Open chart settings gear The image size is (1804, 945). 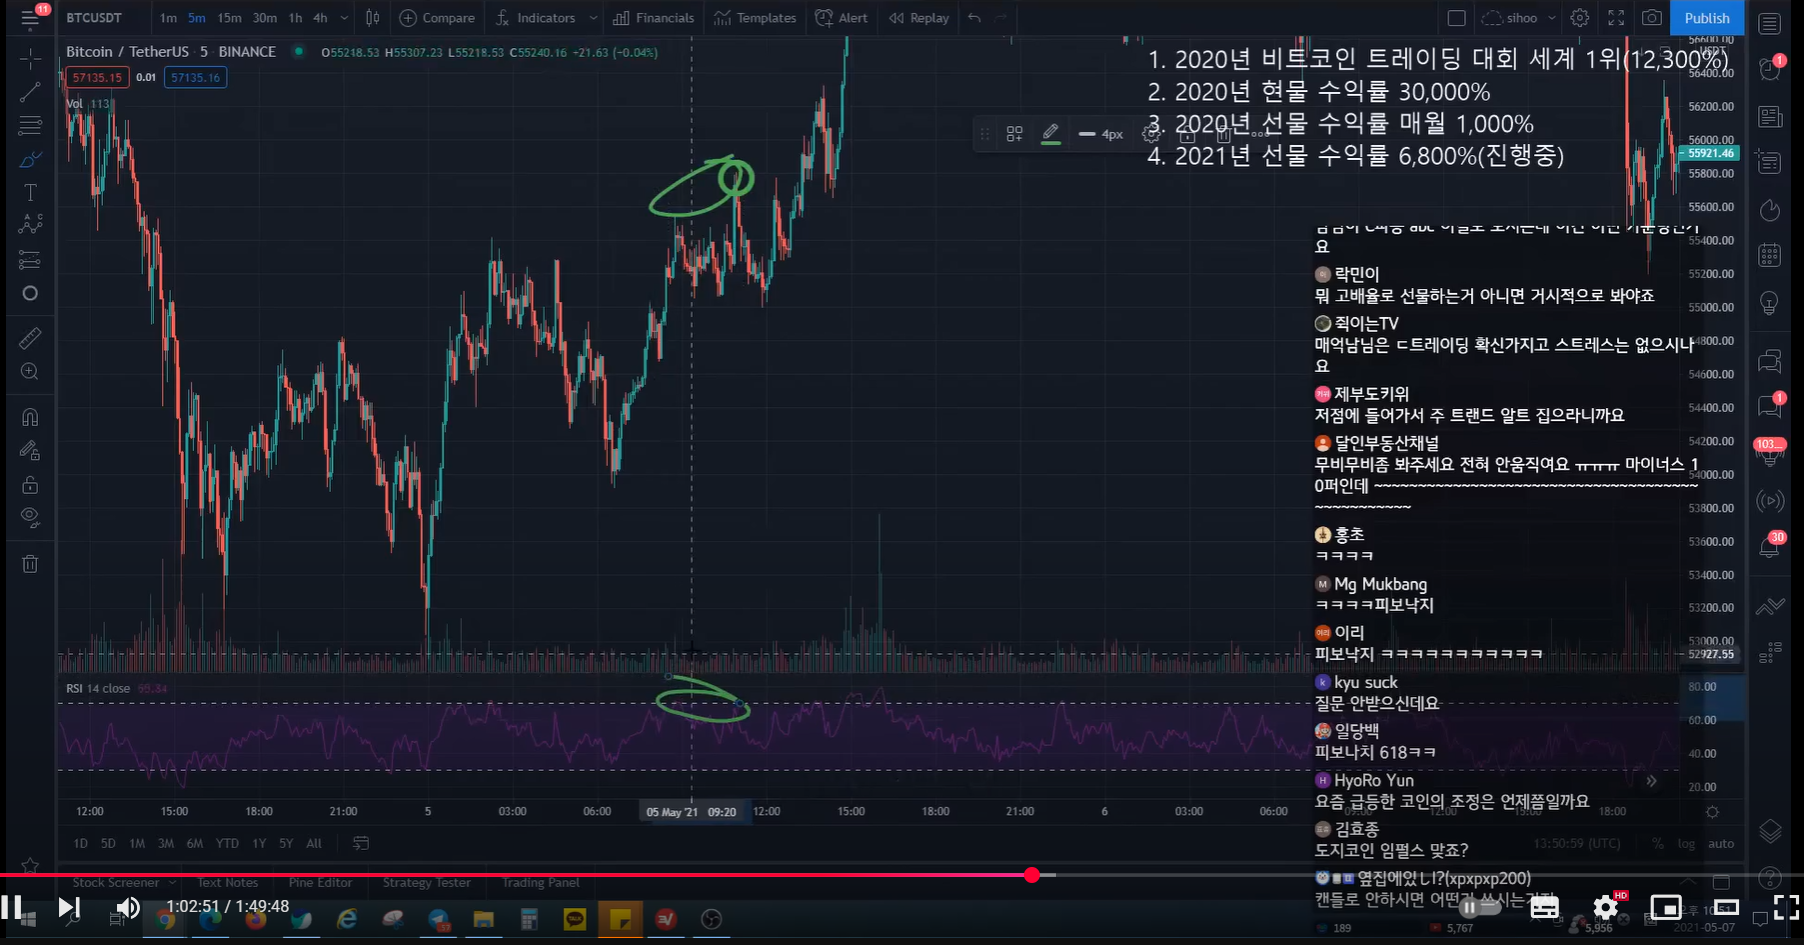coord(1580,18)
